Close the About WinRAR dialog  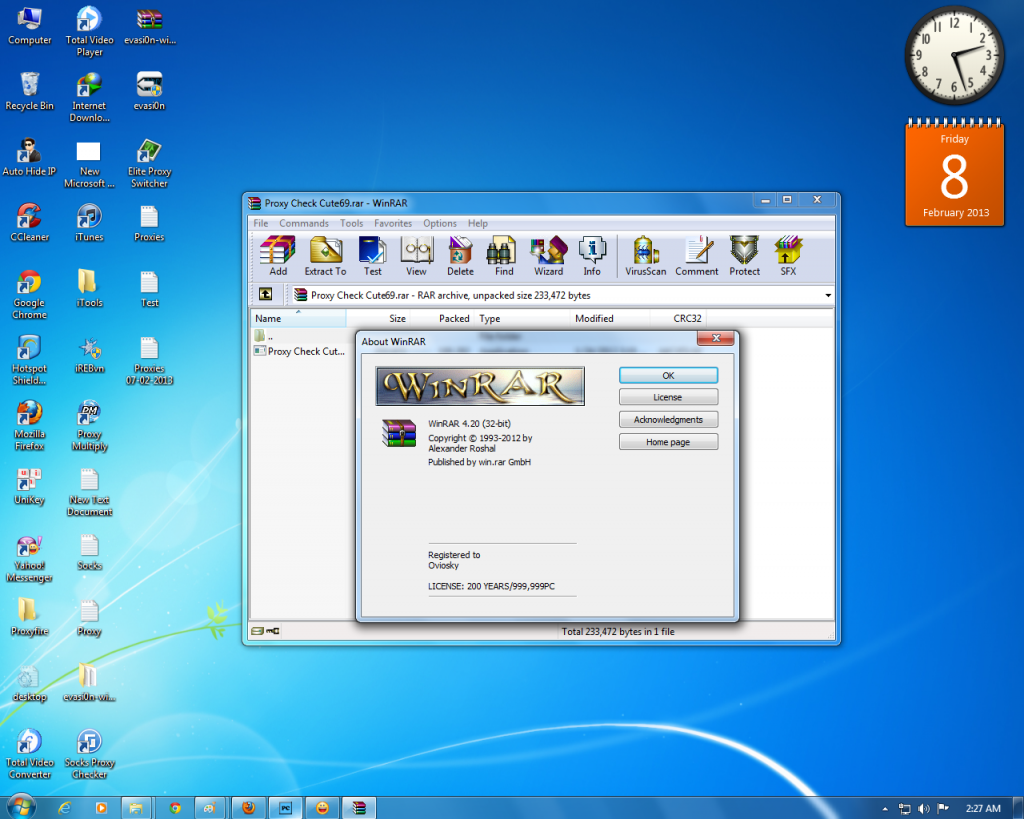click(x=716, y=338)
